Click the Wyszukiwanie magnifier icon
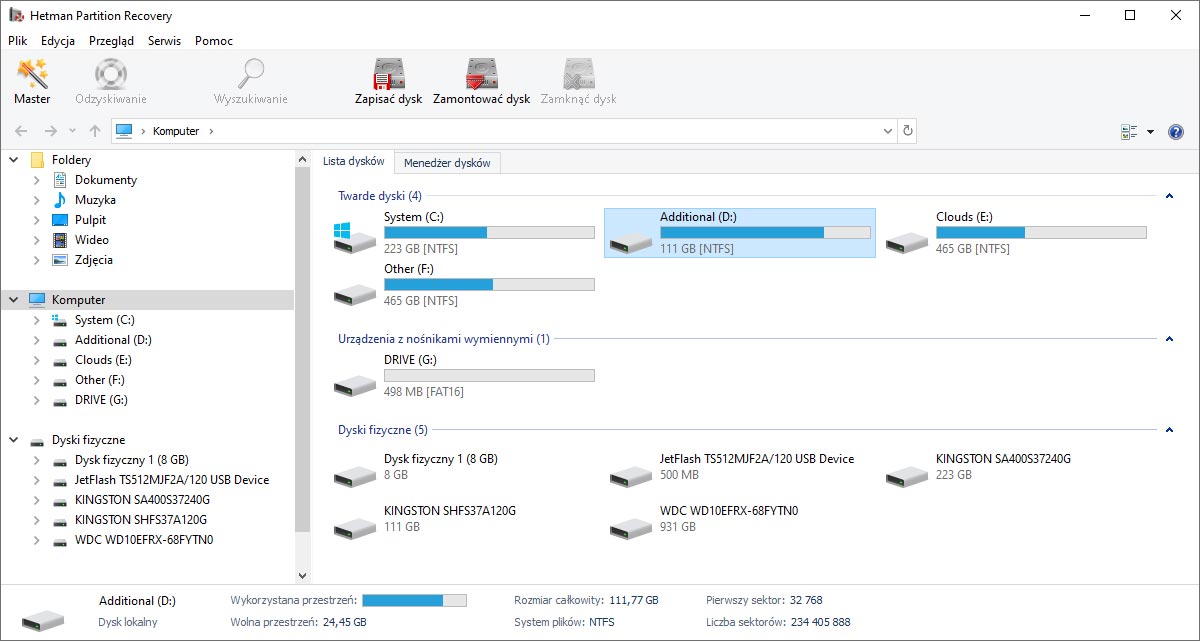The width and height of the screenshot is (1200, 641). click(250, 75)
